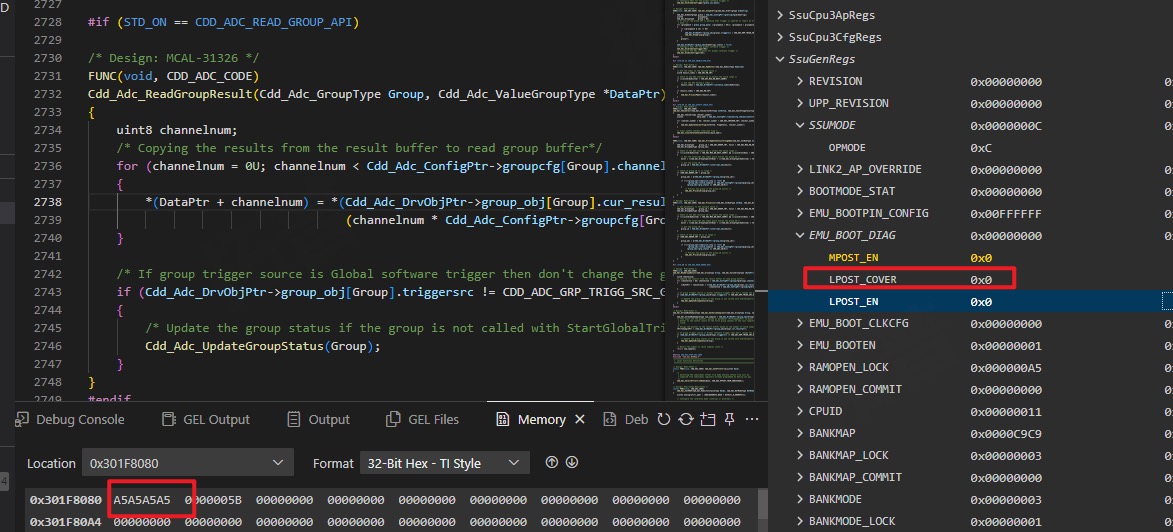
Task: Select the OPMODE bitfield row
Action: pyautogui.click(x=970, y=147)
